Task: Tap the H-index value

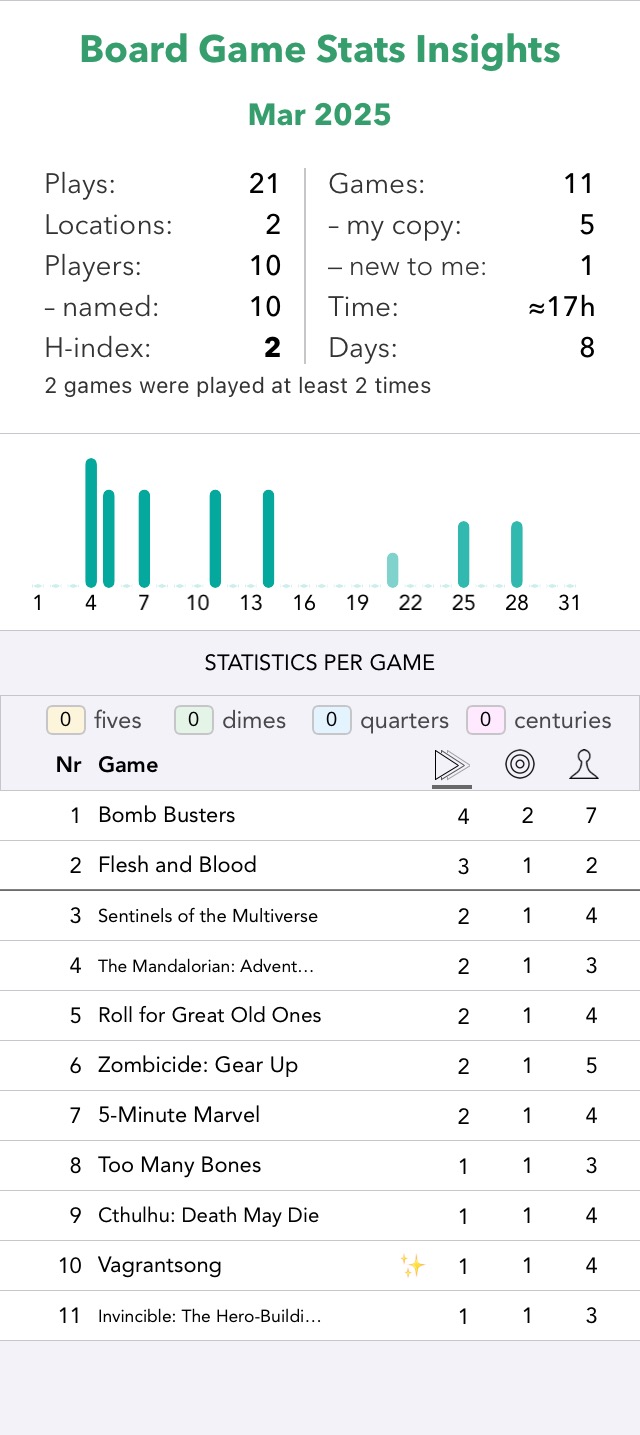Action: [272, 347]
